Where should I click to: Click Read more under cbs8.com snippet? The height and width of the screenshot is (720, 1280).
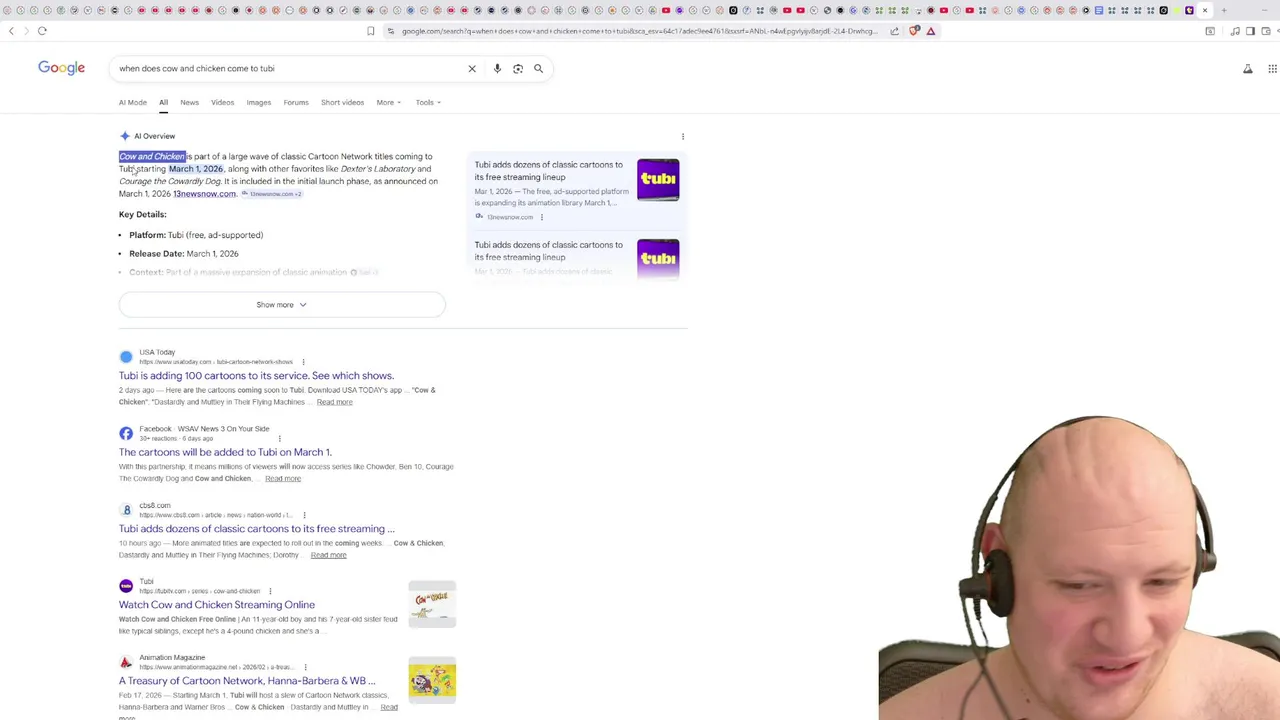click(328, 555)
